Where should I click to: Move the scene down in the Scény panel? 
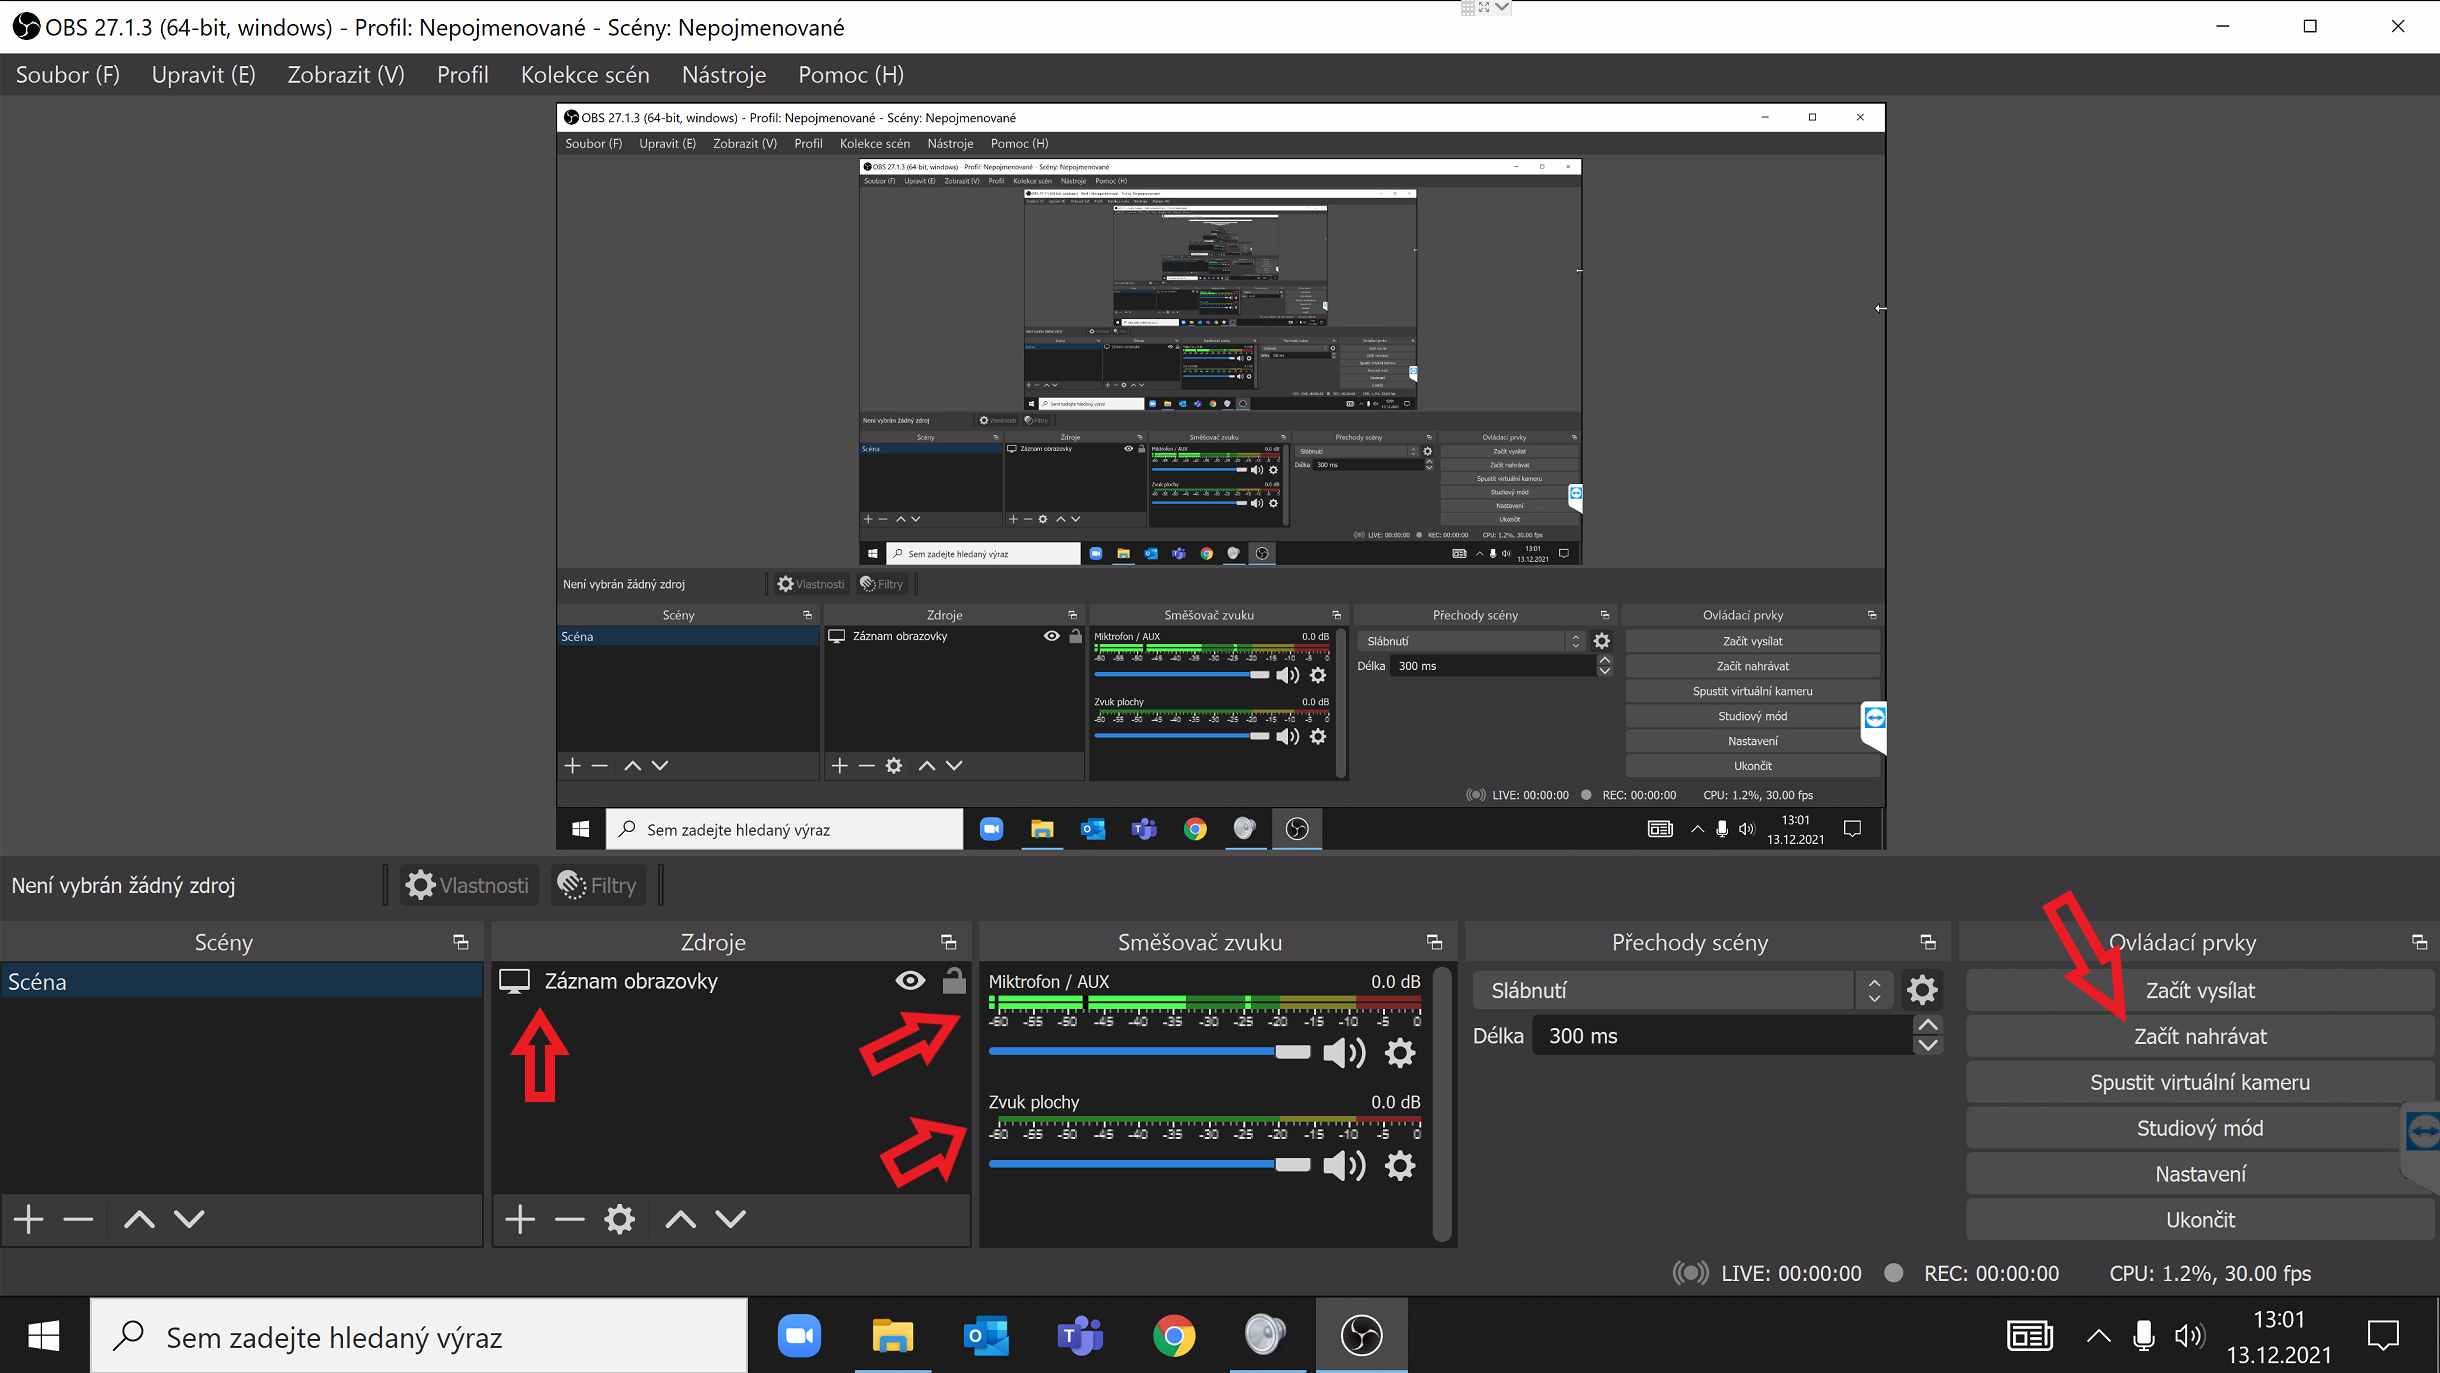[x=189, y=1219]
